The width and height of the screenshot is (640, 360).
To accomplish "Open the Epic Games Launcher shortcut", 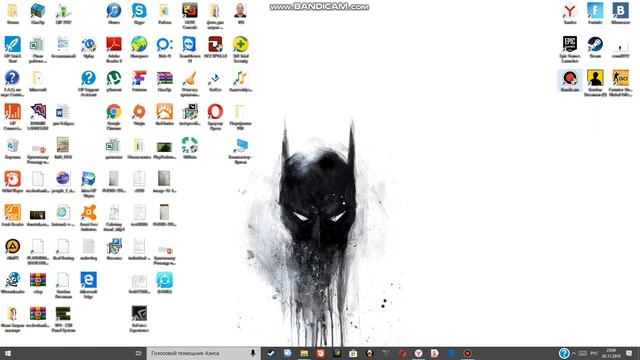I will (x=570, y=44).
